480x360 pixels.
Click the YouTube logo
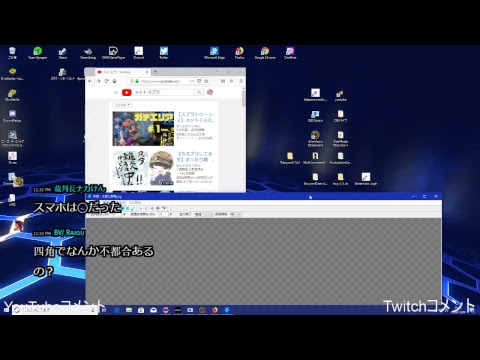click(x=126, y=92)
